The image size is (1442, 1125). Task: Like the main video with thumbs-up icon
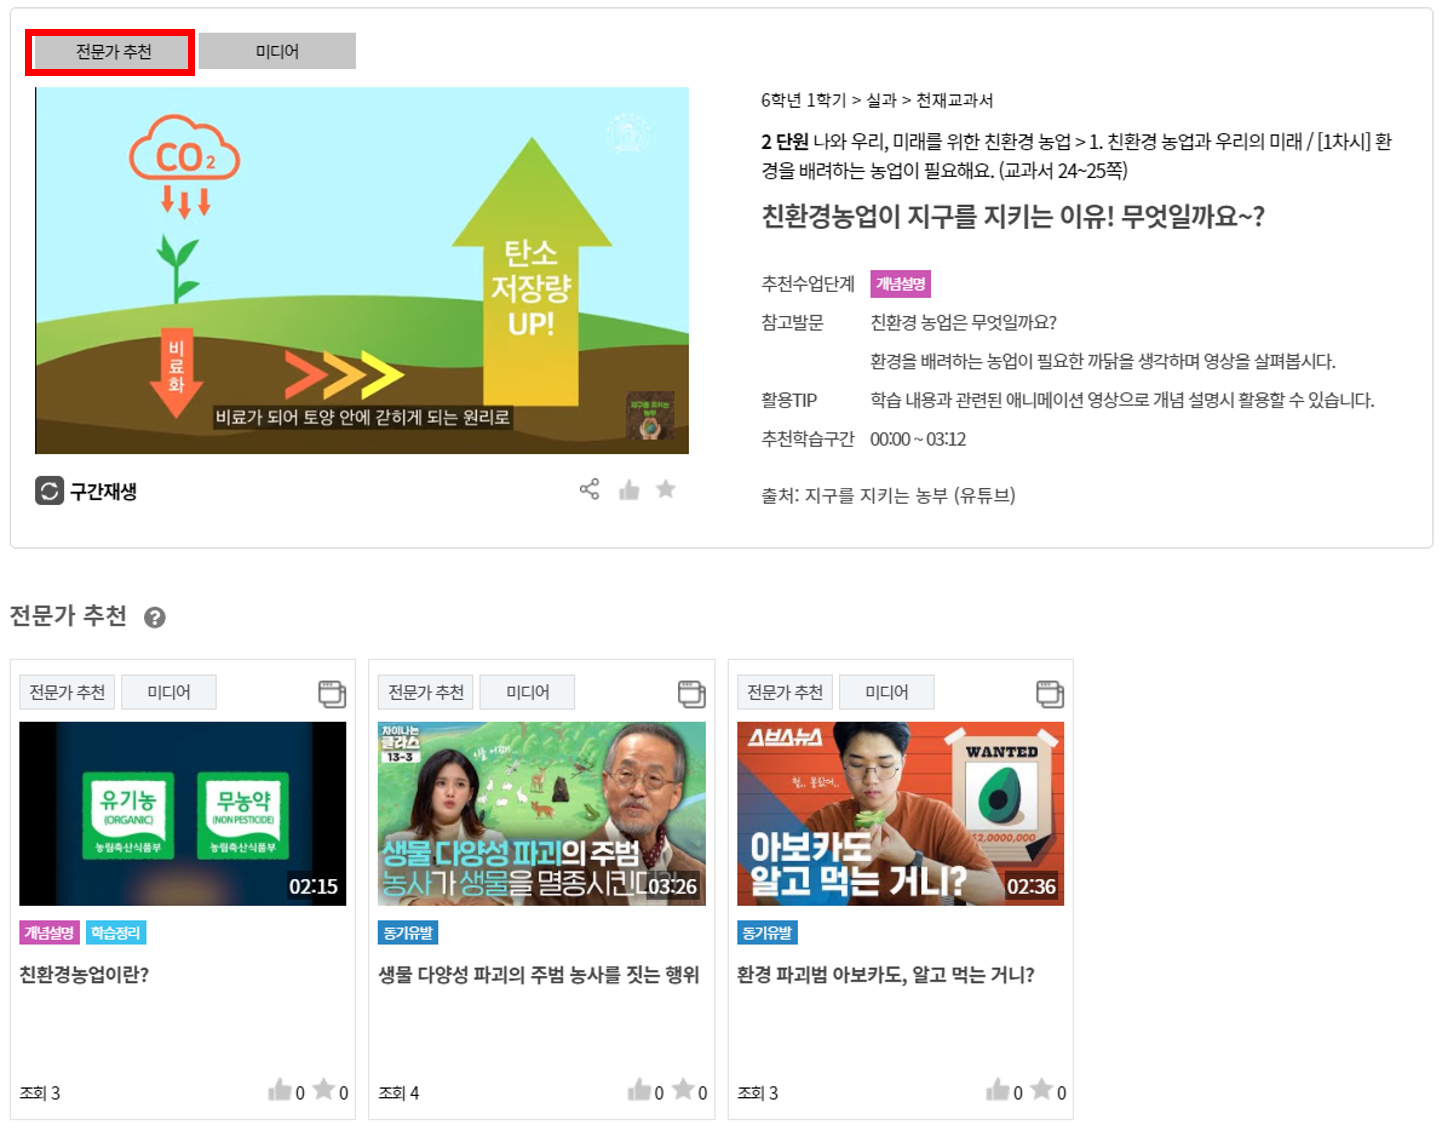pos(629,489)
